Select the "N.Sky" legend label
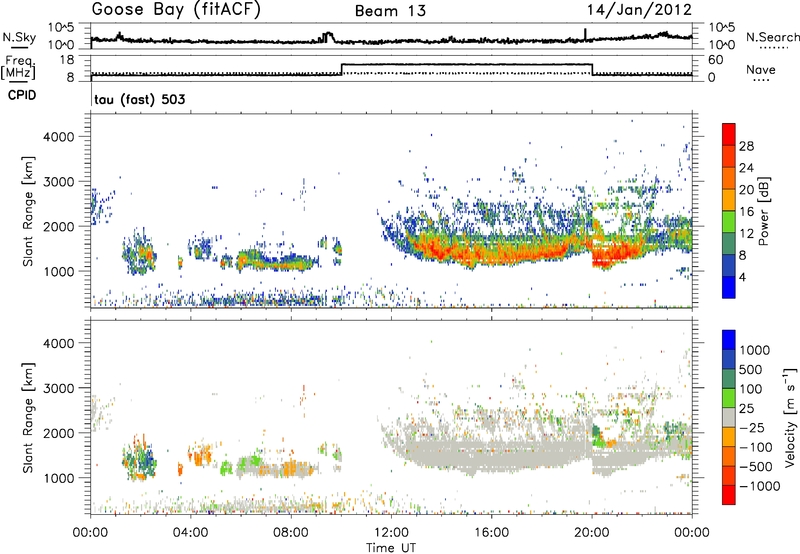Image resolution: width=800 pixels, height=554 pixels. [19, 37]
